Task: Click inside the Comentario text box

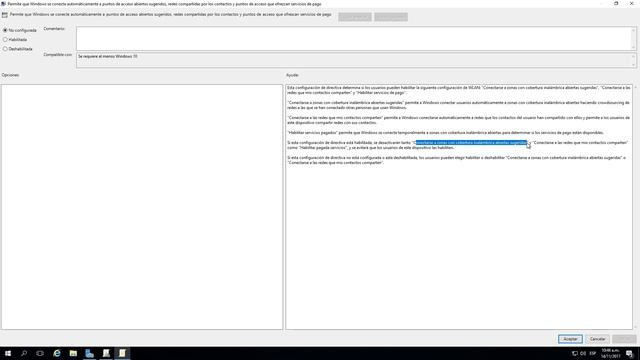Action: coord(353,39)
